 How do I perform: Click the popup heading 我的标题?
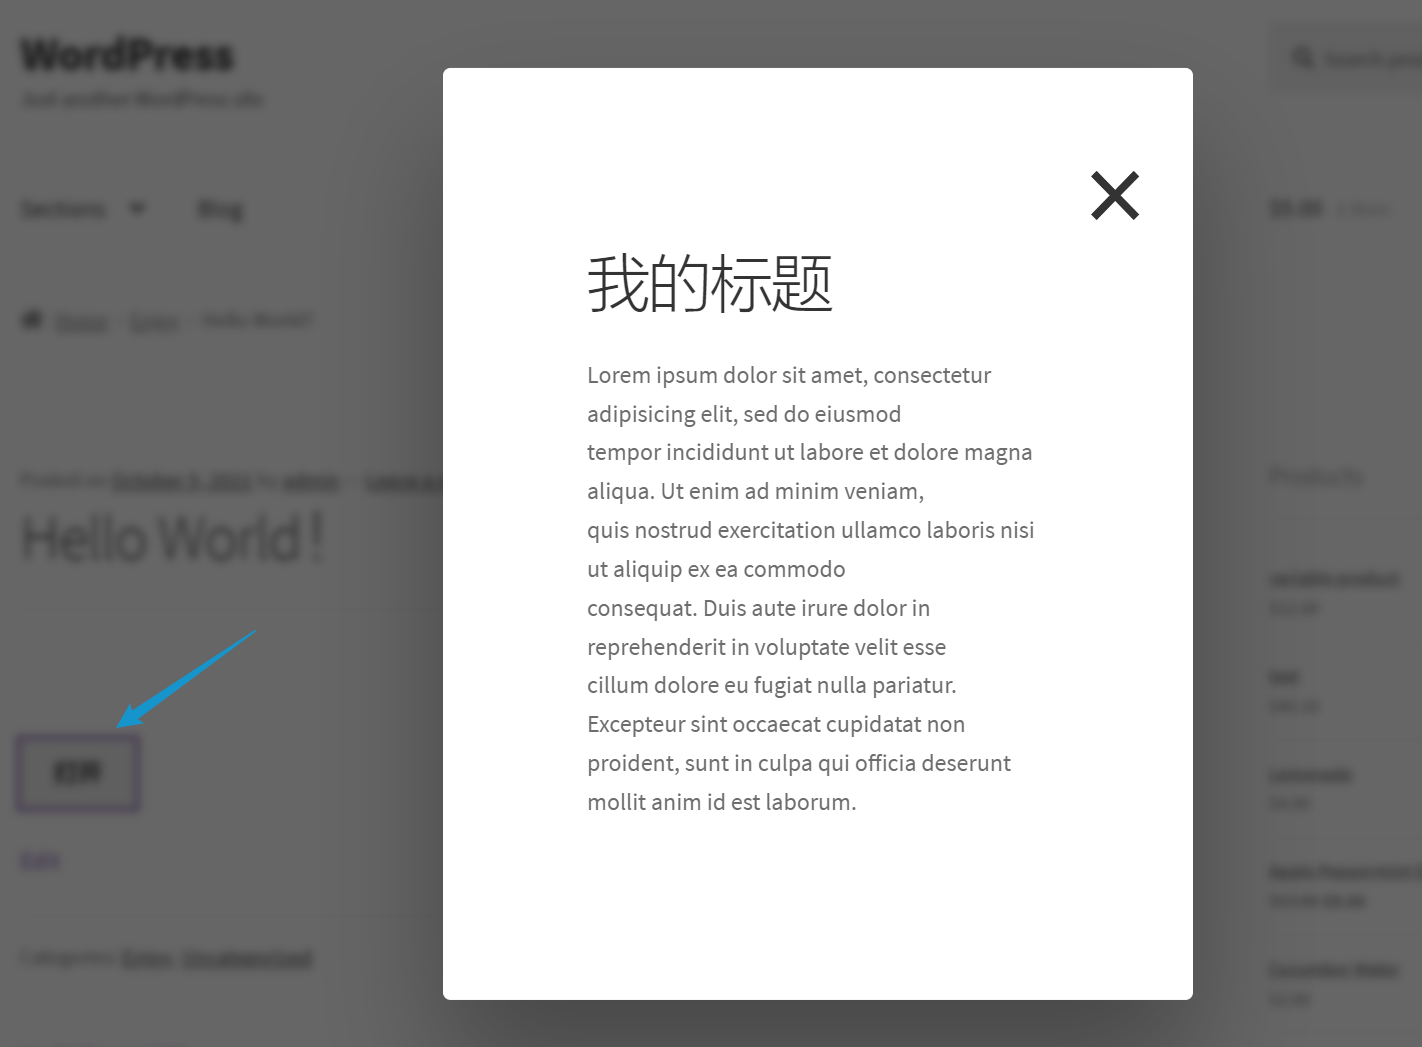tap(710, 284)
